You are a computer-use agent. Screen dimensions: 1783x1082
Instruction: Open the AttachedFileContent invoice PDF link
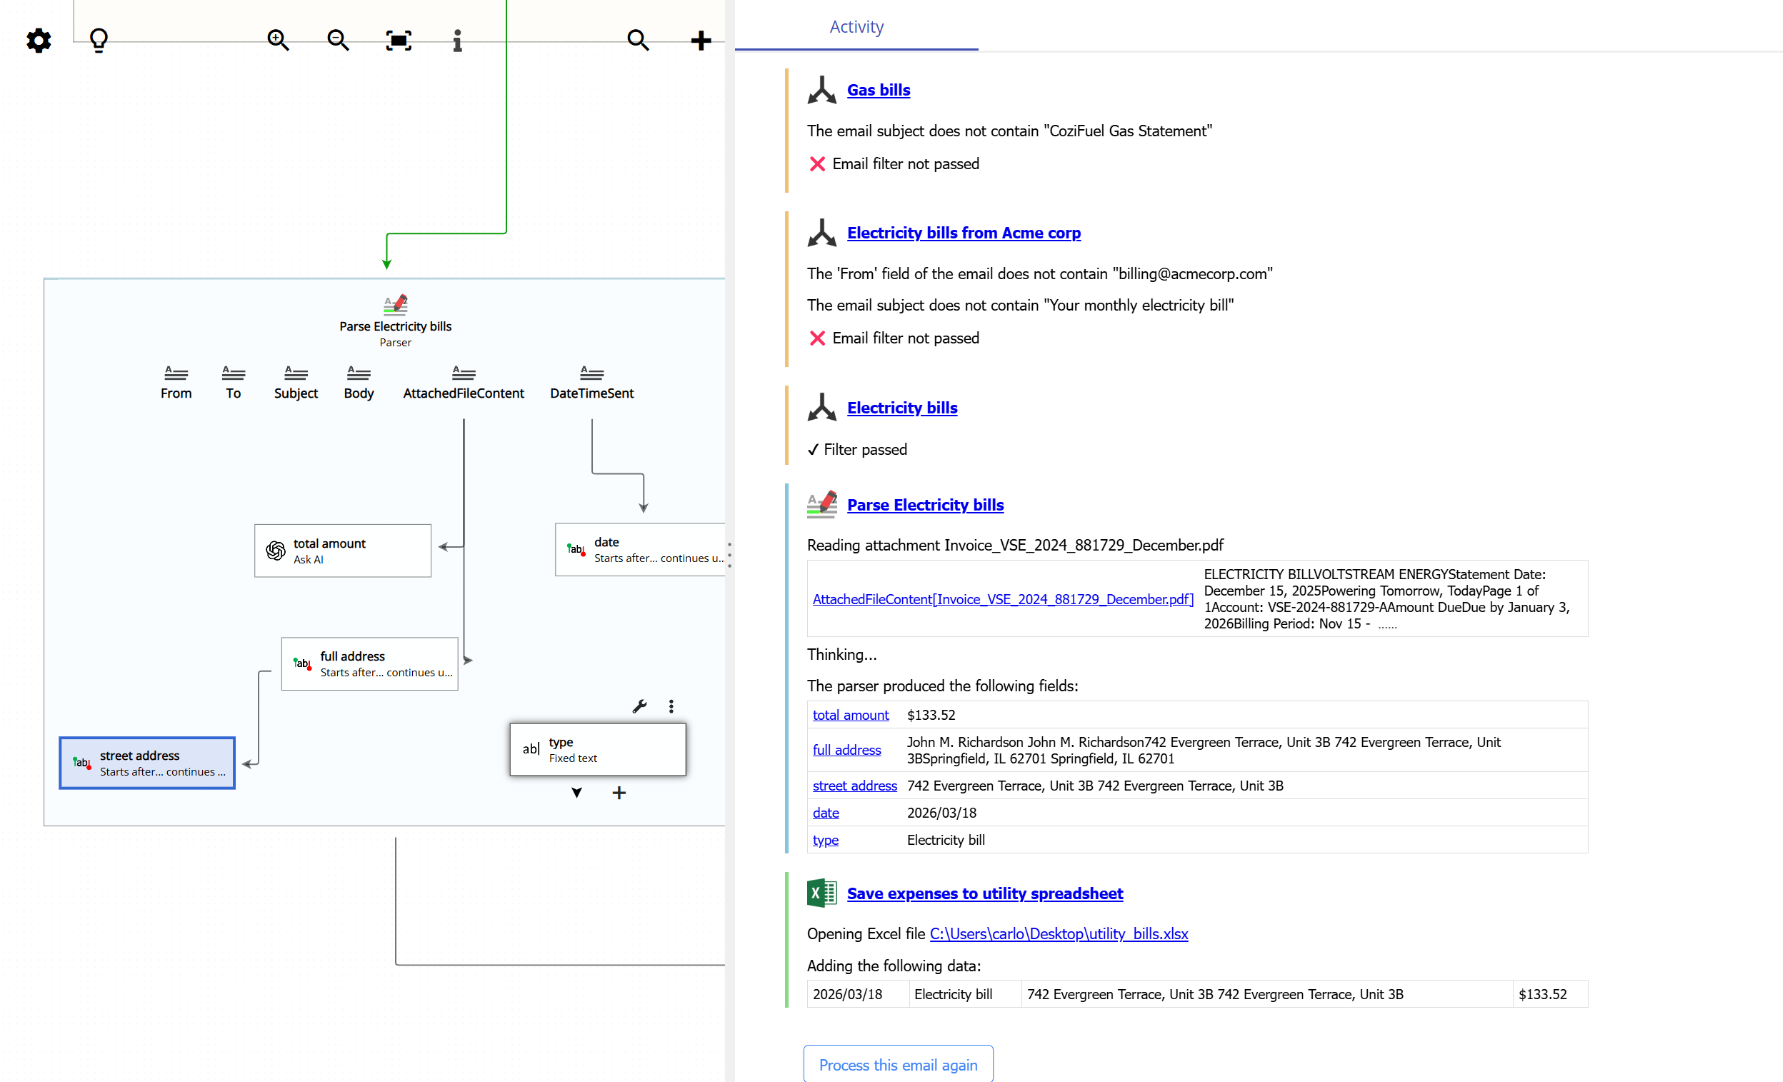point(1002,599)
